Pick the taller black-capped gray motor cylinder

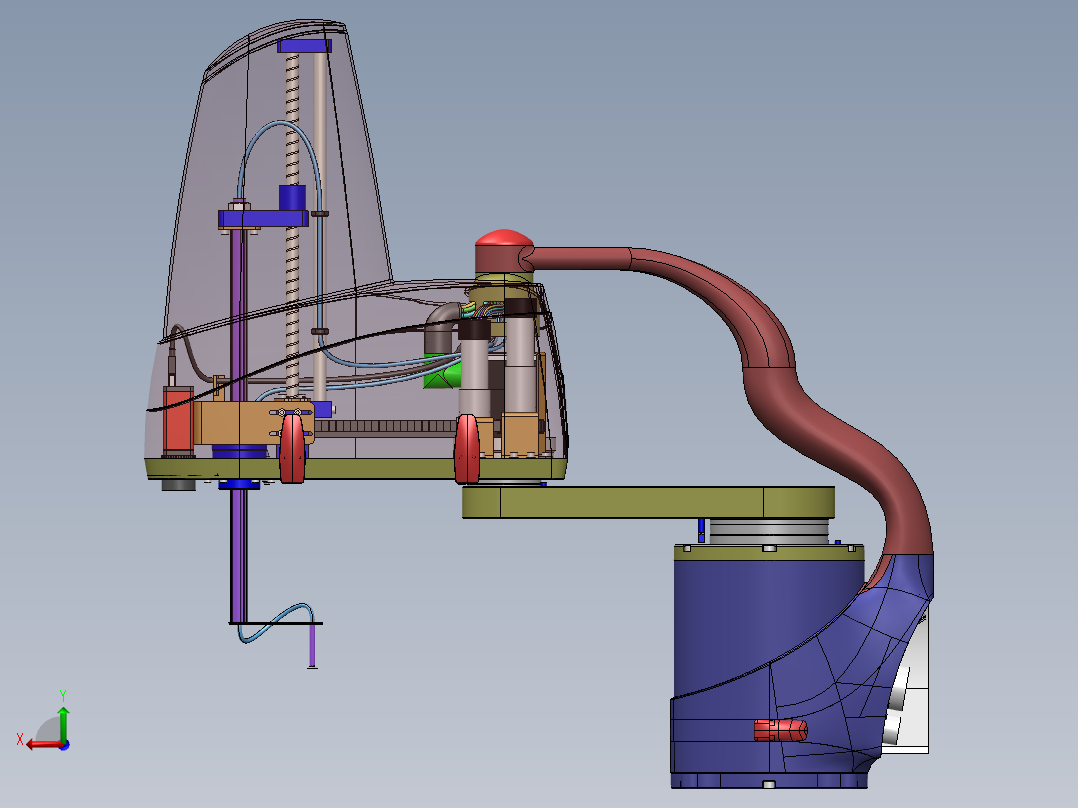point(520,354)
